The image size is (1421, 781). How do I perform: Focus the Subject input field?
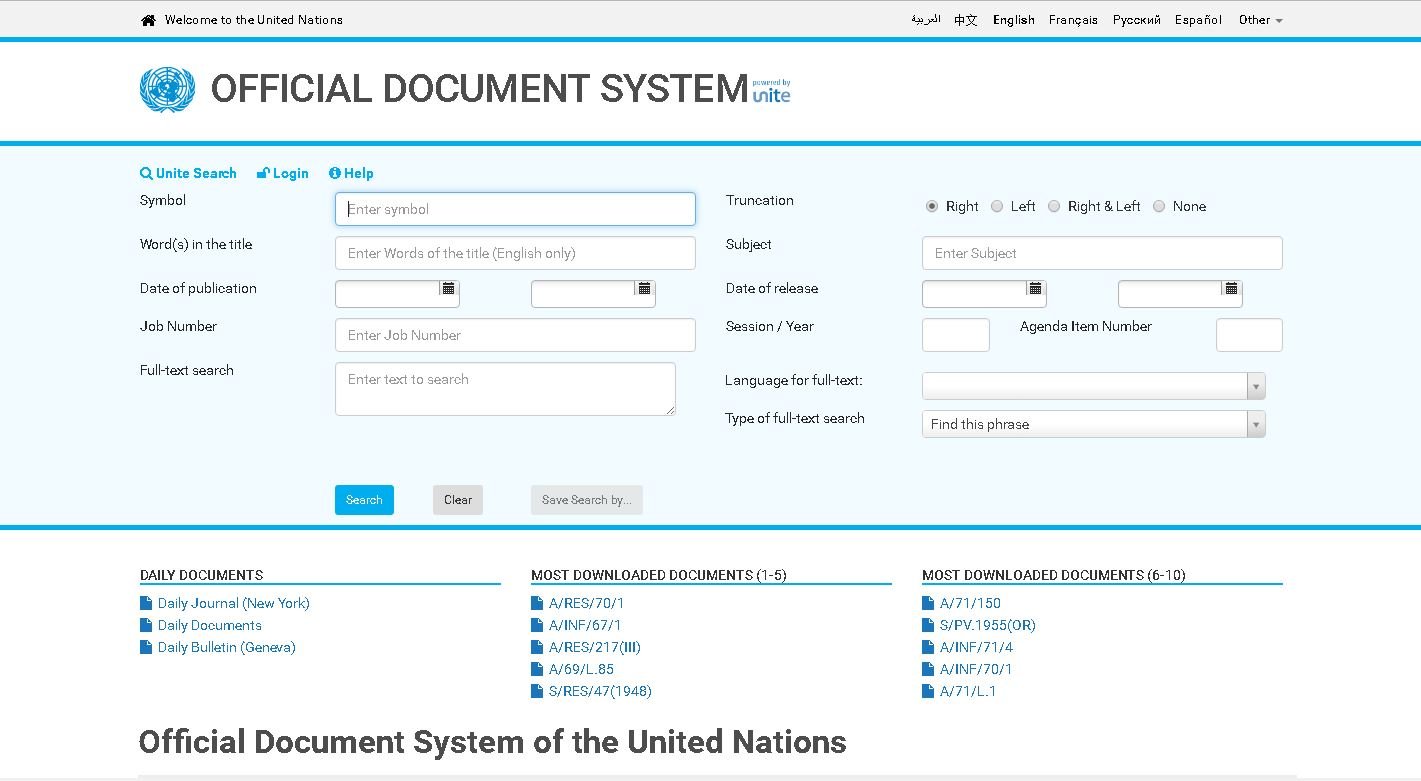click(x=1102, y=253)
